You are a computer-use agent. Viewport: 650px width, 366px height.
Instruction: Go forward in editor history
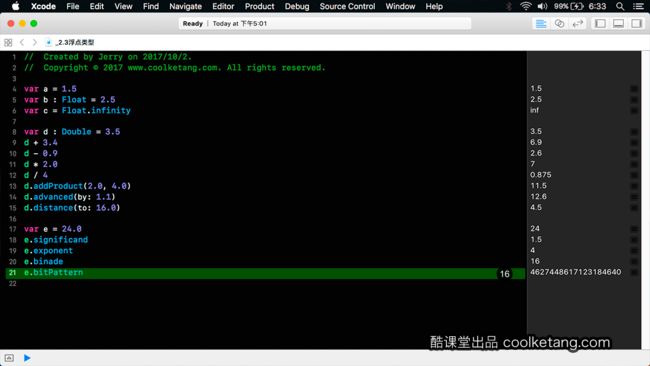pos(34,42)
